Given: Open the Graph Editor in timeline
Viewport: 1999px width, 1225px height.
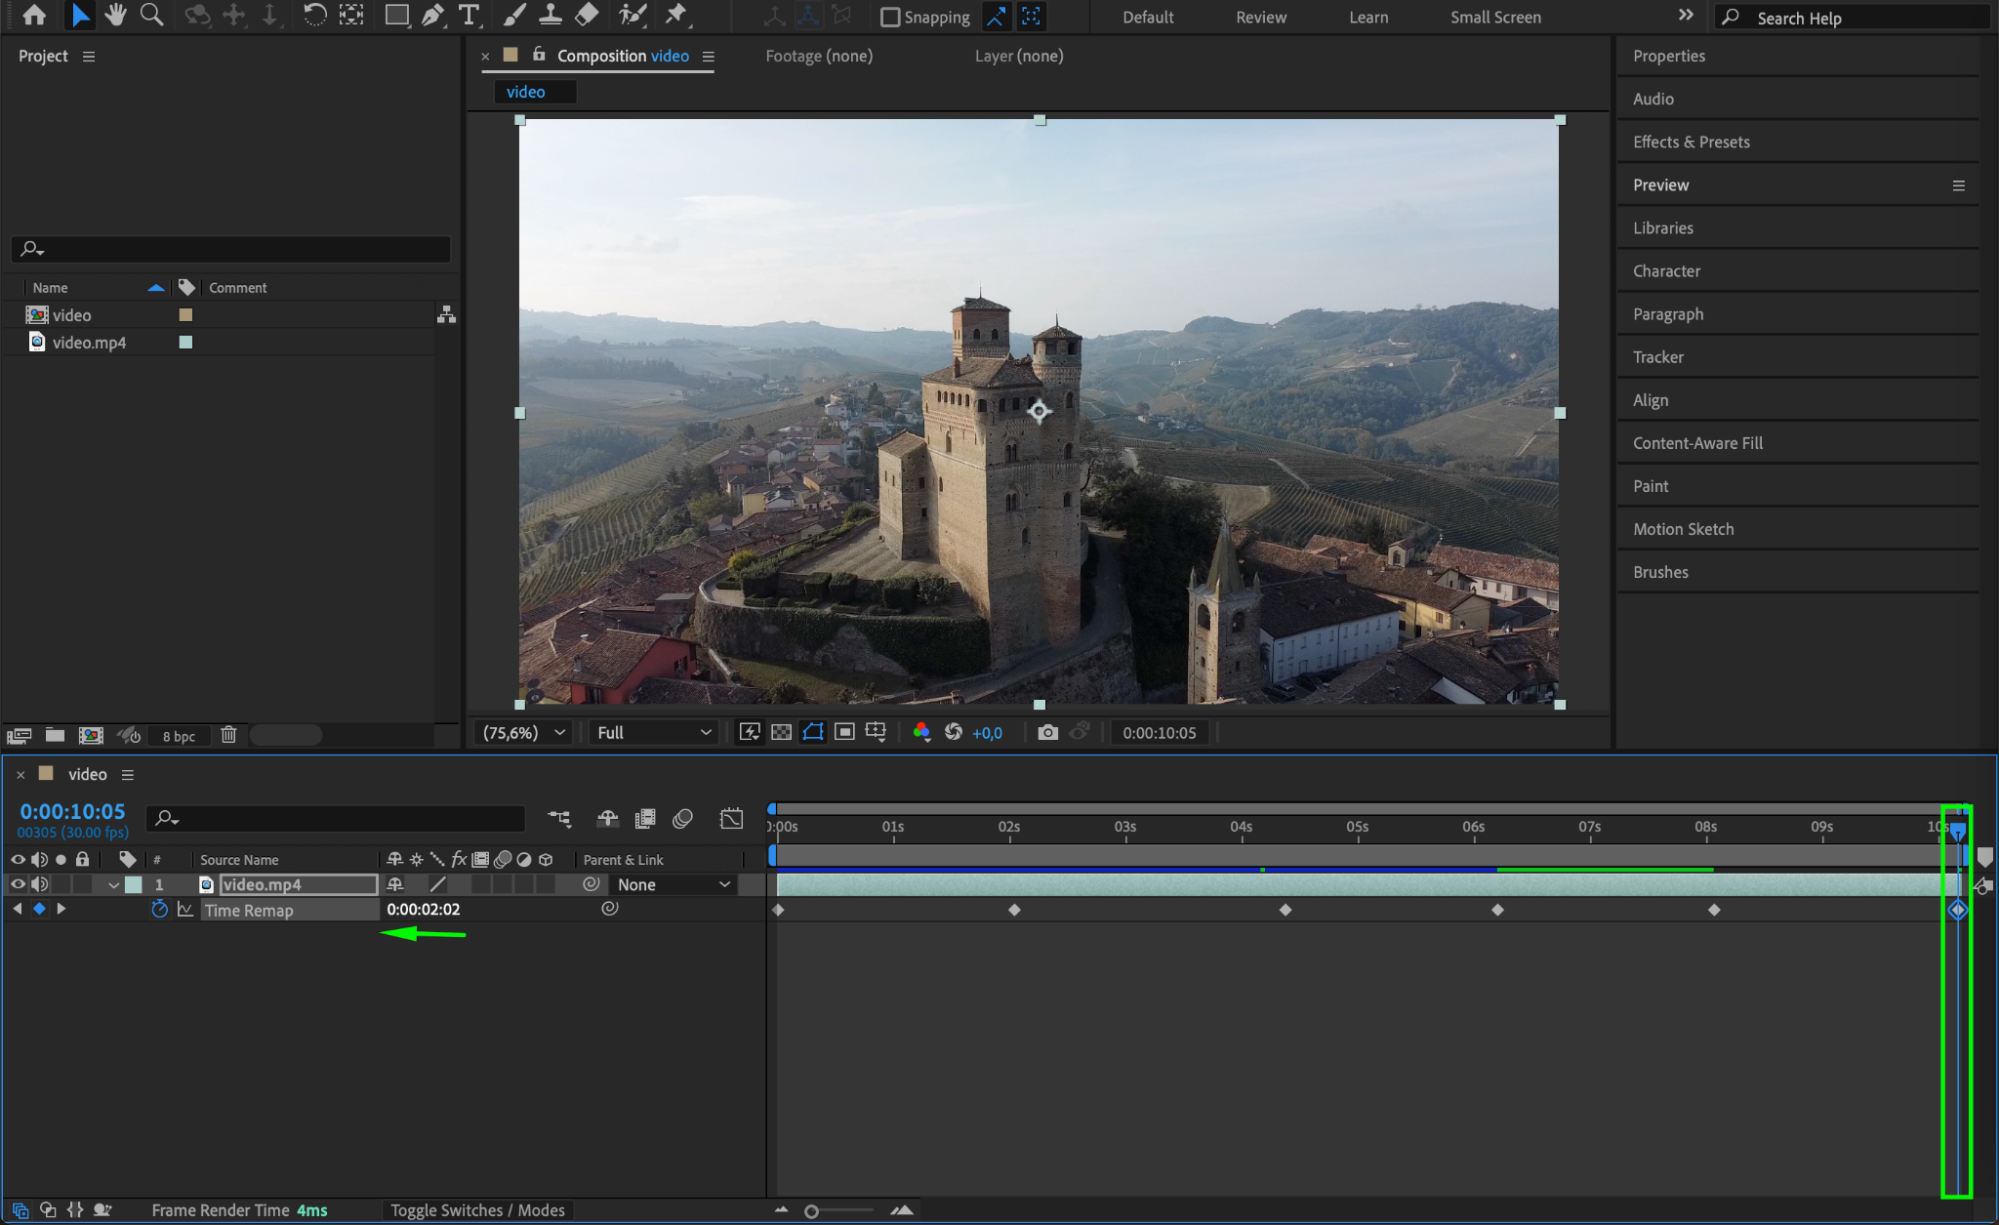Looking at the screenshot, I should click(731, 819).
